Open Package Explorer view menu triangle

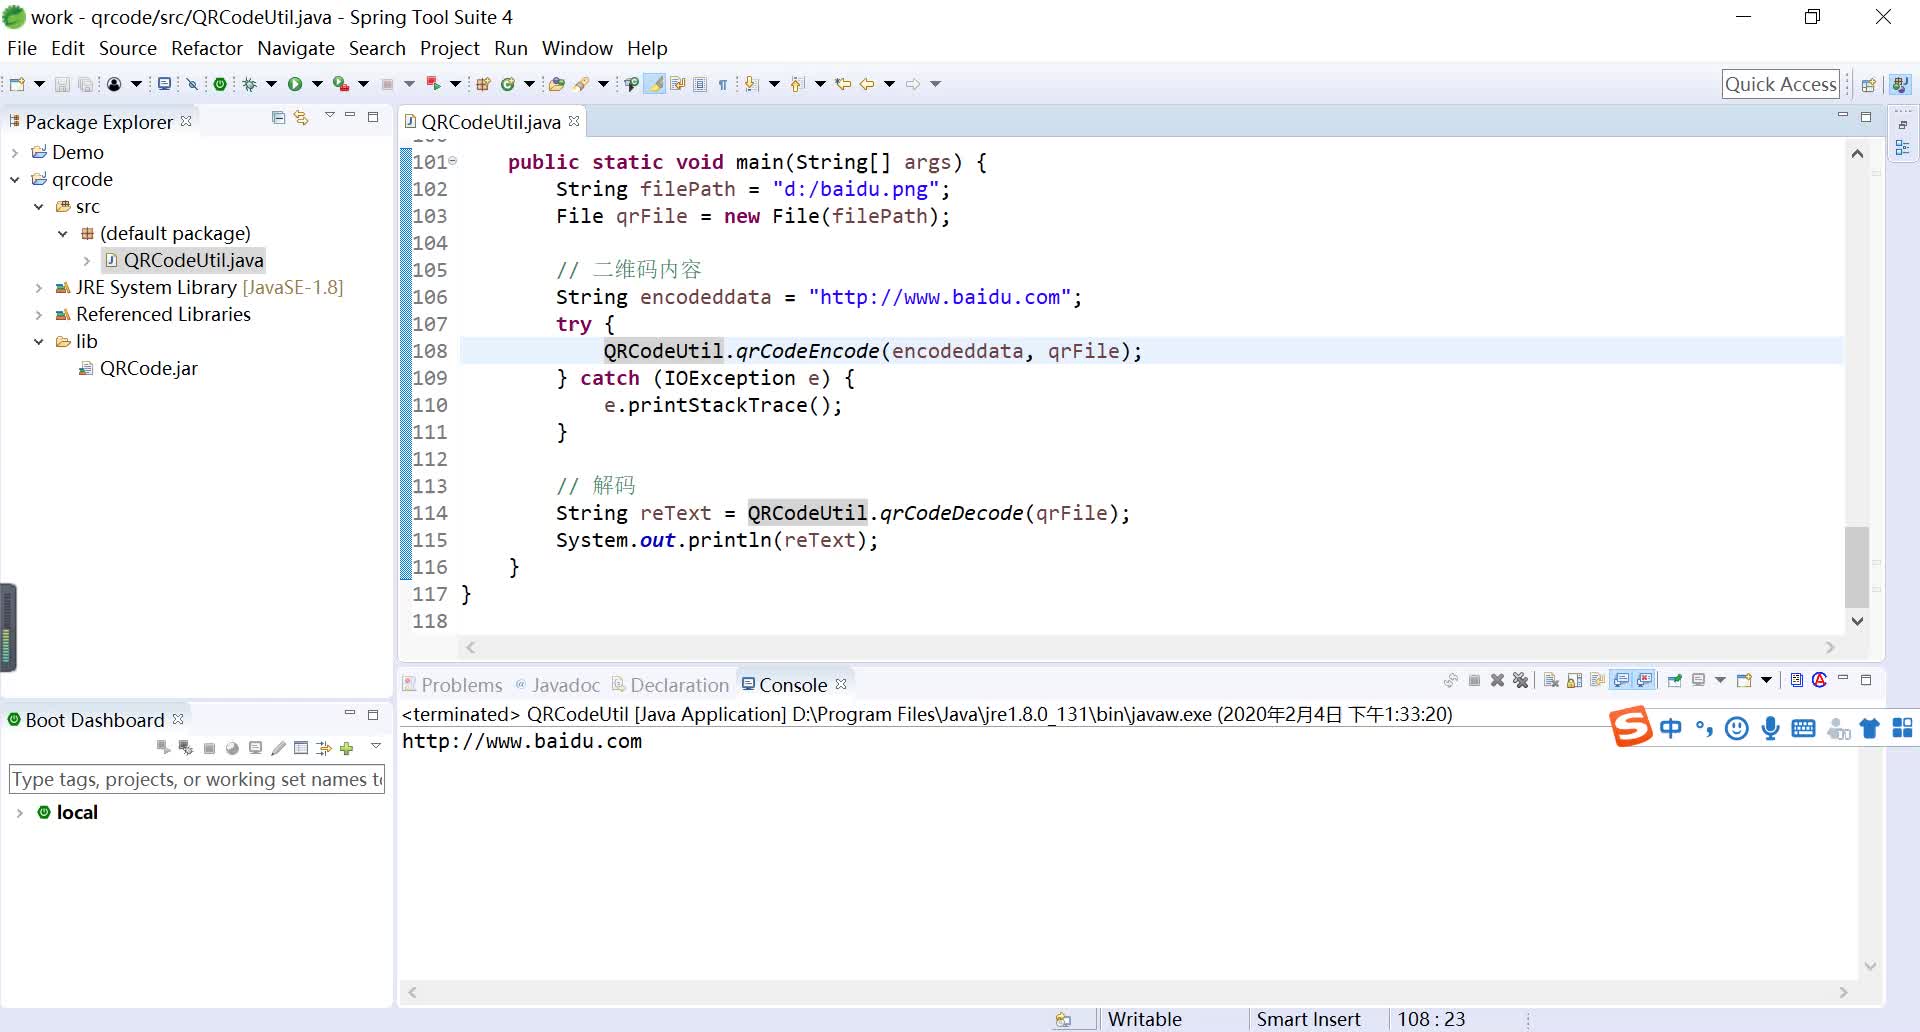pos(329,116)
